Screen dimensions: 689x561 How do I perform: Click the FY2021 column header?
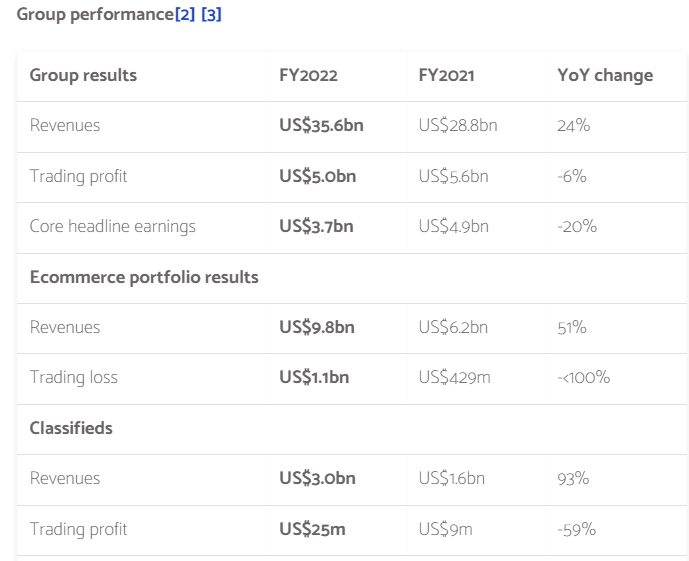coord(446,76)
